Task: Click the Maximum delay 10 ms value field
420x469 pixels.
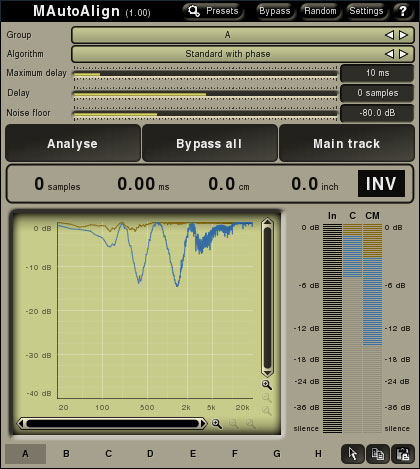Action: (x=377, y=73)
